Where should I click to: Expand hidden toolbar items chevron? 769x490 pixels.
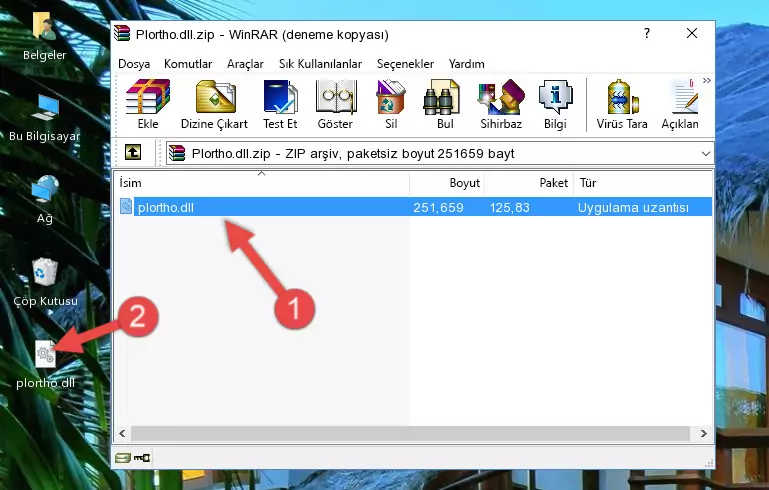(x=707, y=80)
